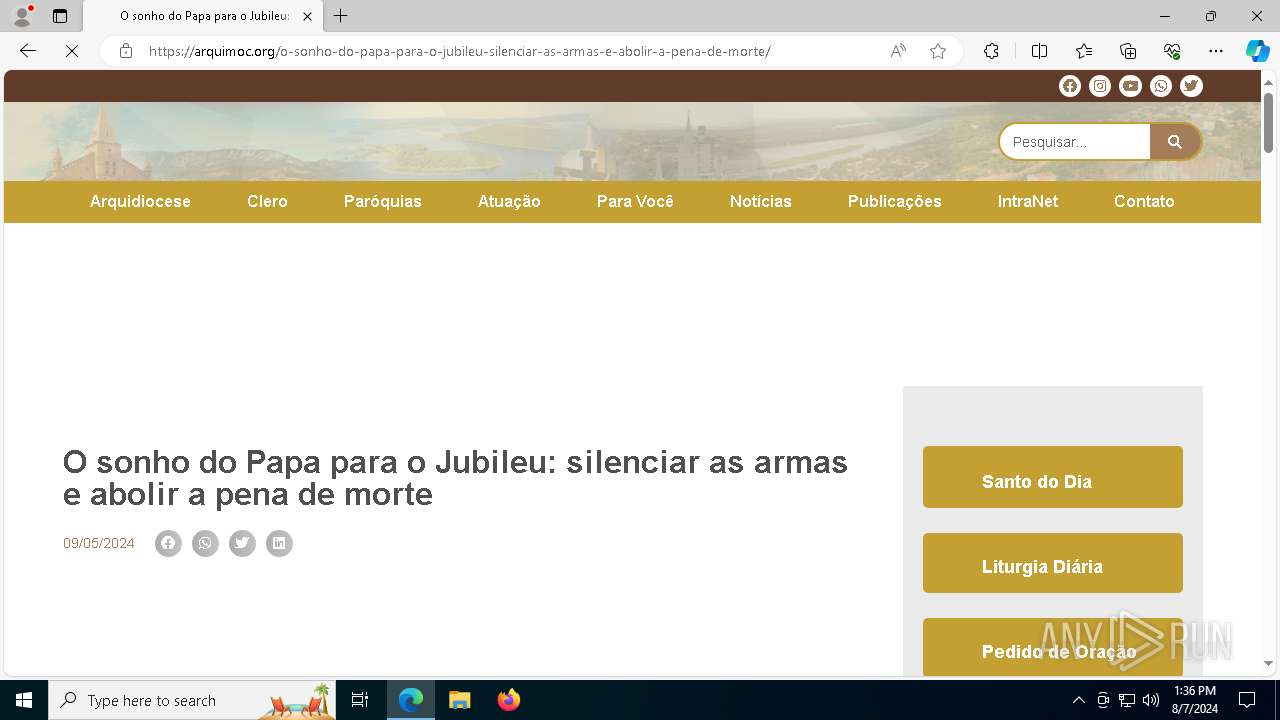Open a new tab with the plus button
Viewport: 1280px width, 720px height.
pos(341,16)
